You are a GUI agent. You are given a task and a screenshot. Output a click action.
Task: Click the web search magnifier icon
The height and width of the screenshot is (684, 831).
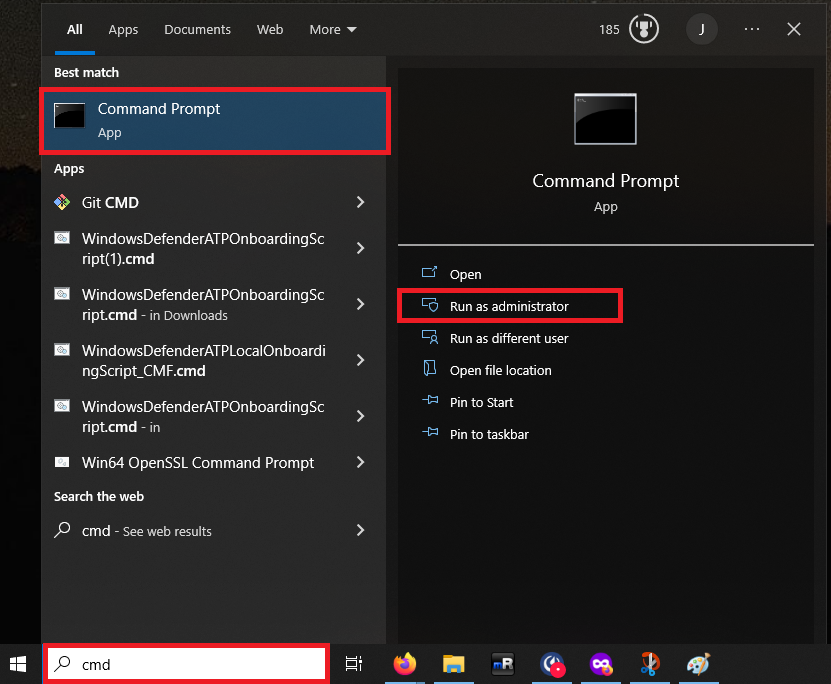point(63,530)
